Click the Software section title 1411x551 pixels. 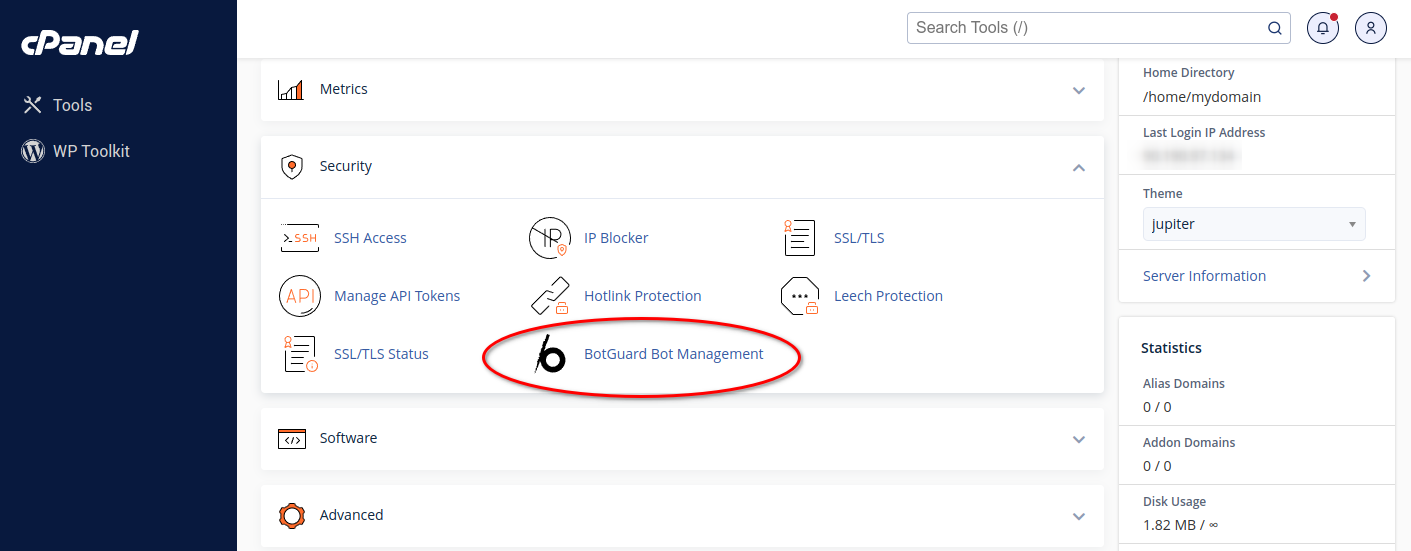point(348,438)
